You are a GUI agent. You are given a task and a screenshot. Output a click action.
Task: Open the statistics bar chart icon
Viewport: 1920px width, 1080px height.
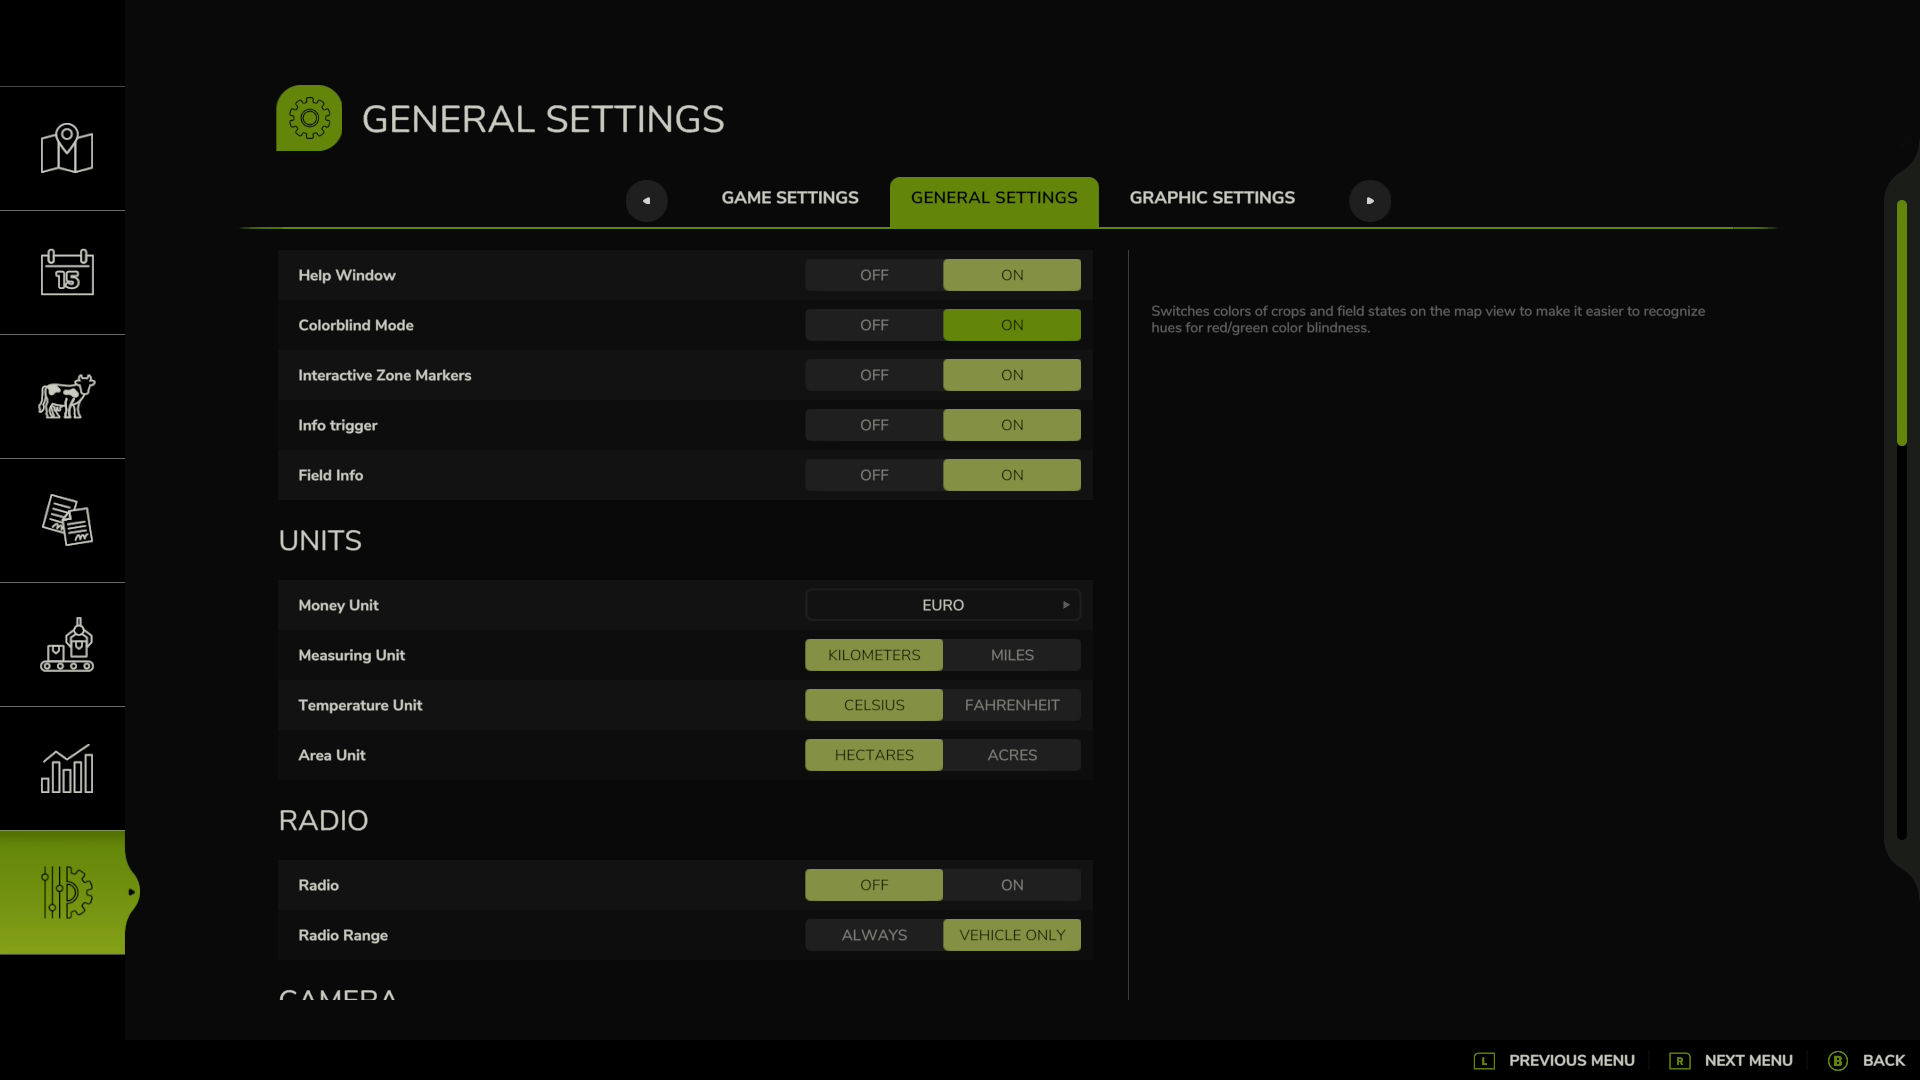pyautogui.click(x=66, y=768)
